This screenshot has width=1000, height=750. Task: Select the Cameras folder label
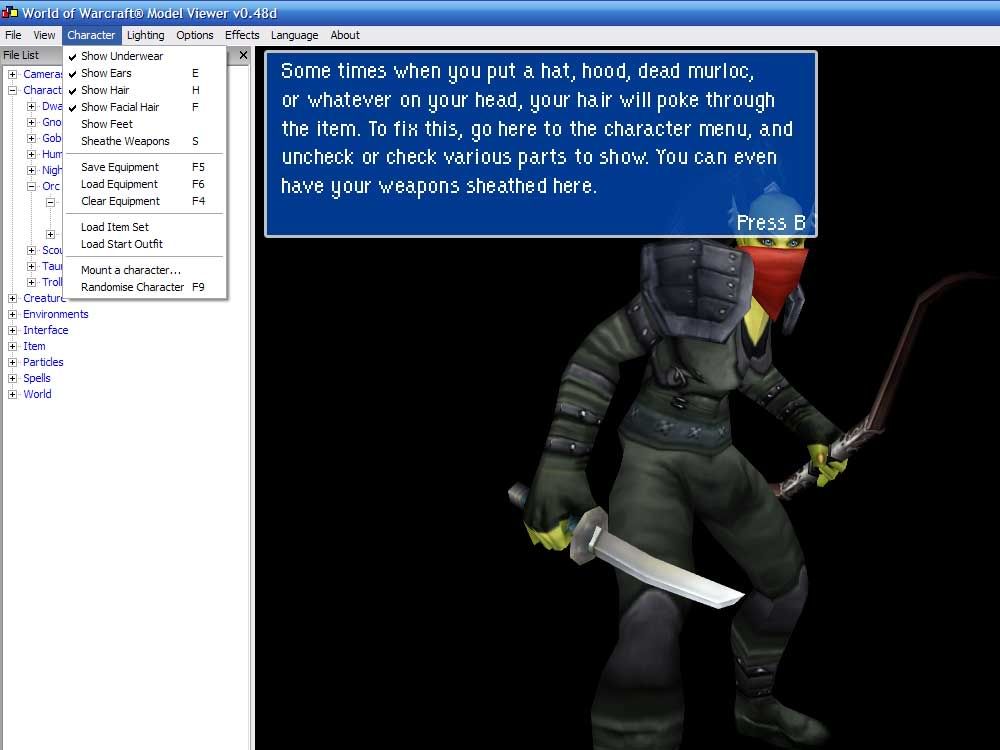coord(42,74)
